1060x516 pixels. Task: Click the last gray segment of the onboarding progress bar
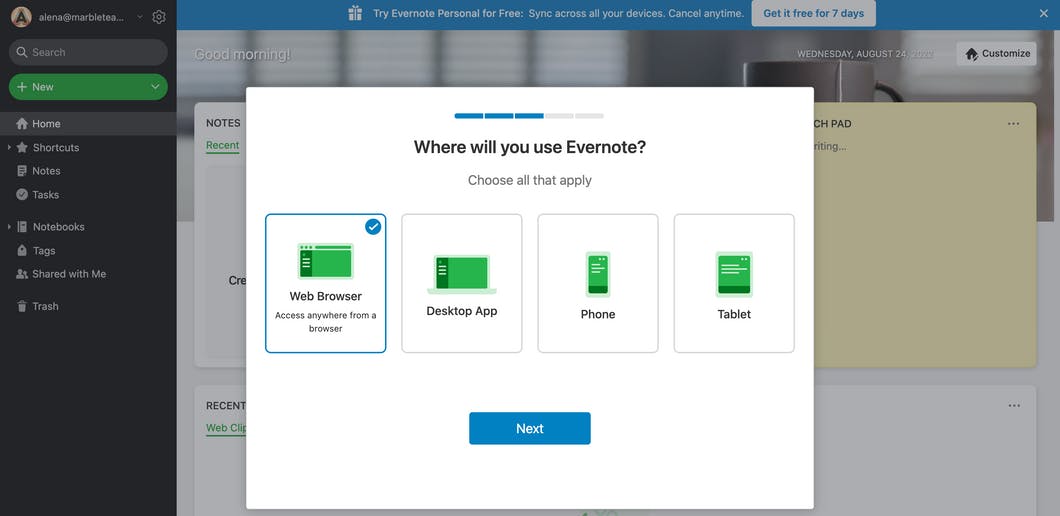tap(589, 116)
